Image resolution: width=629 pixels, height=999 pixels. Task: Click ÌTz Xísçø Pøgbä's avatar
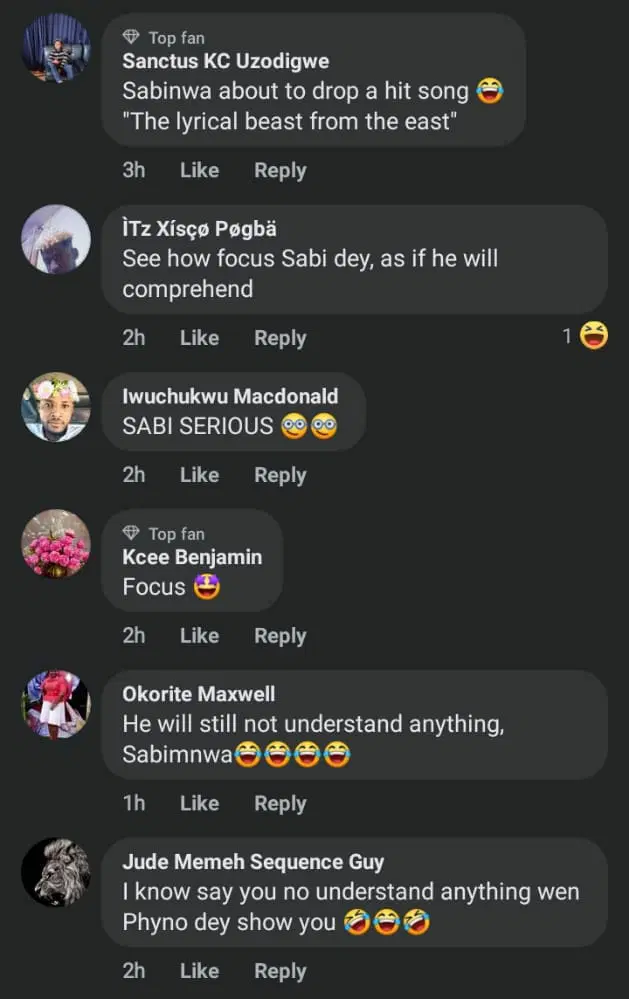pyautogui.click(x=56, y=240)
